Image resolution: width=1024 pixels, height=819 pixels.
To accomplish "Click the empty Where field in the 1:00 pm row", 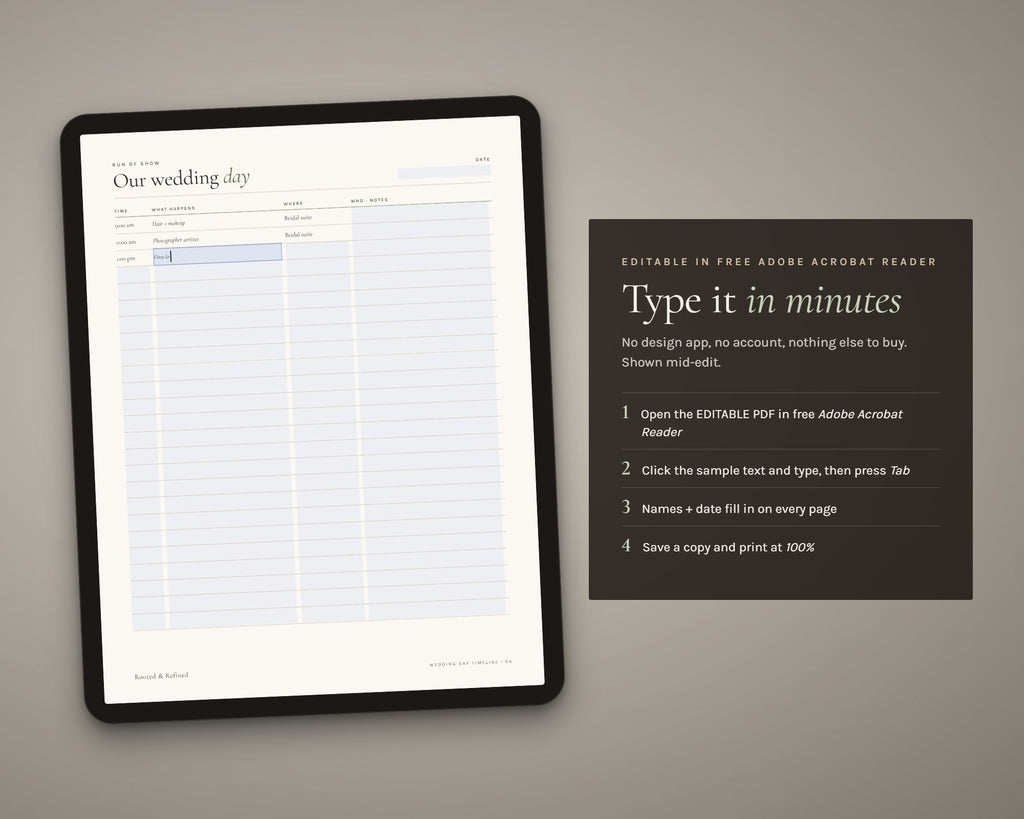I will pos(317,249).
